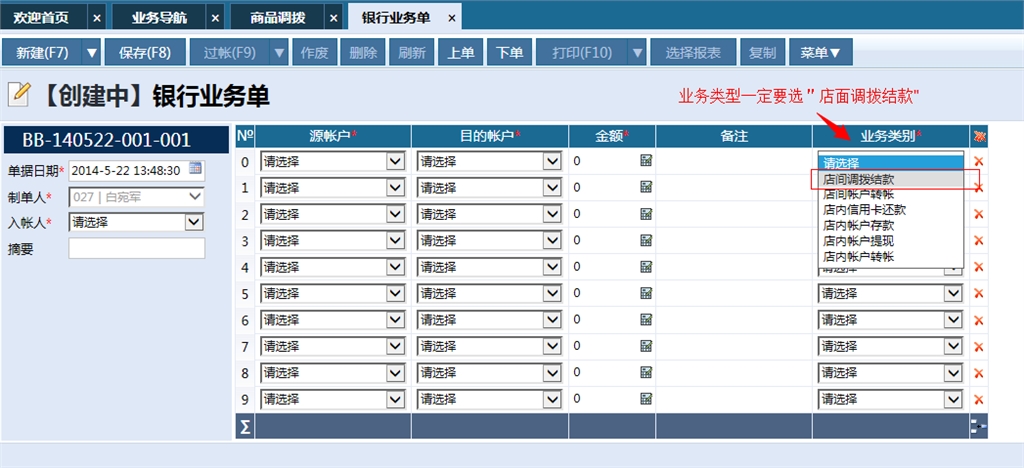Delete row 9 with red X
The image size is (1024, 468).
click(978, 399)
